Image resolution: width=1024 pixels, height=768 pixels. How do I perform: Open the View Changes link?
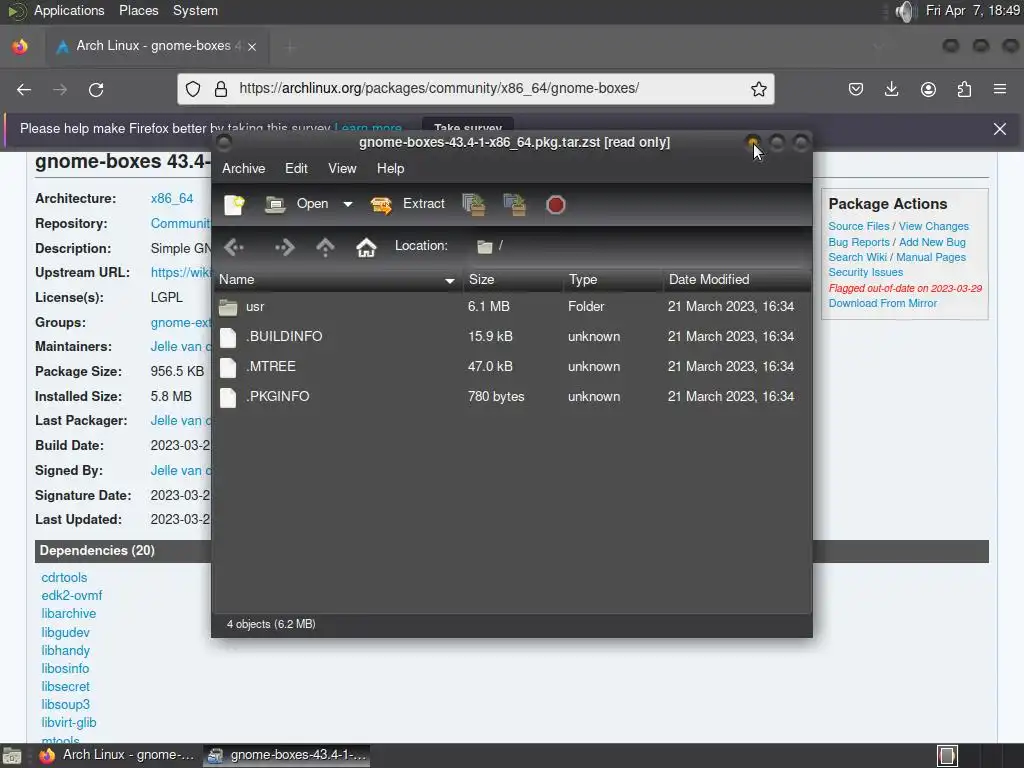(x=934, y=226)
